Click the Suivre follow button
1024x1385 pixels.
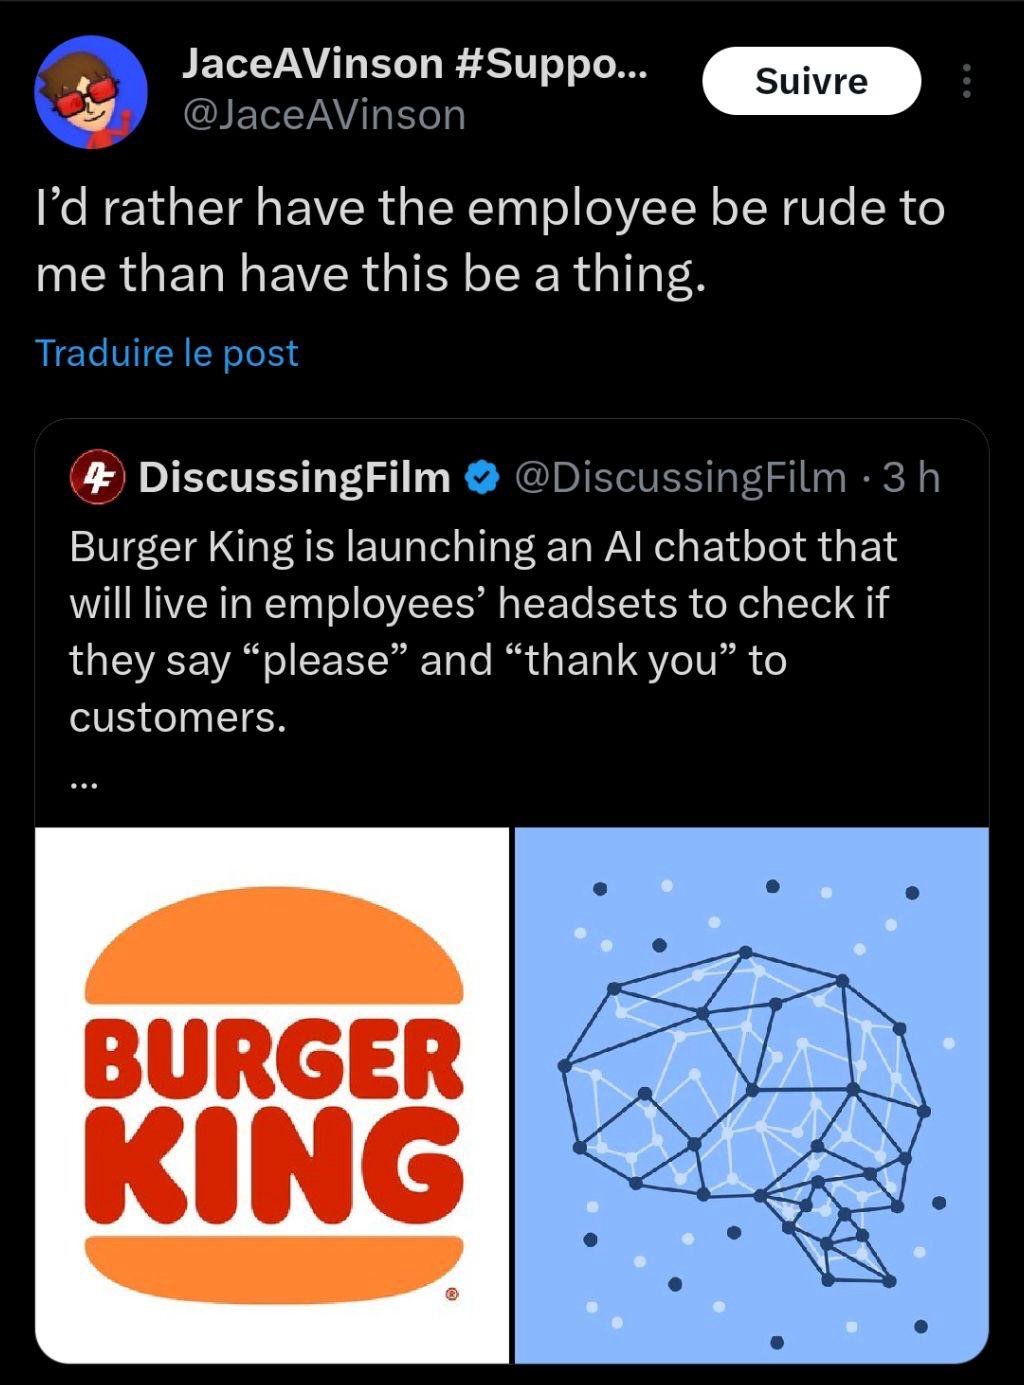[x=811, y=81]
